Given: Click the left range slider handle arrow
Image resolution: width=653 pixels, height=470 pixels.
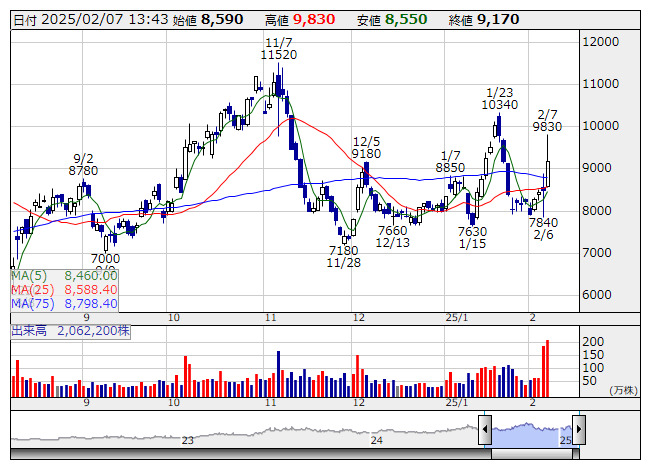Looking at the screenshot, I should point(485,429).
